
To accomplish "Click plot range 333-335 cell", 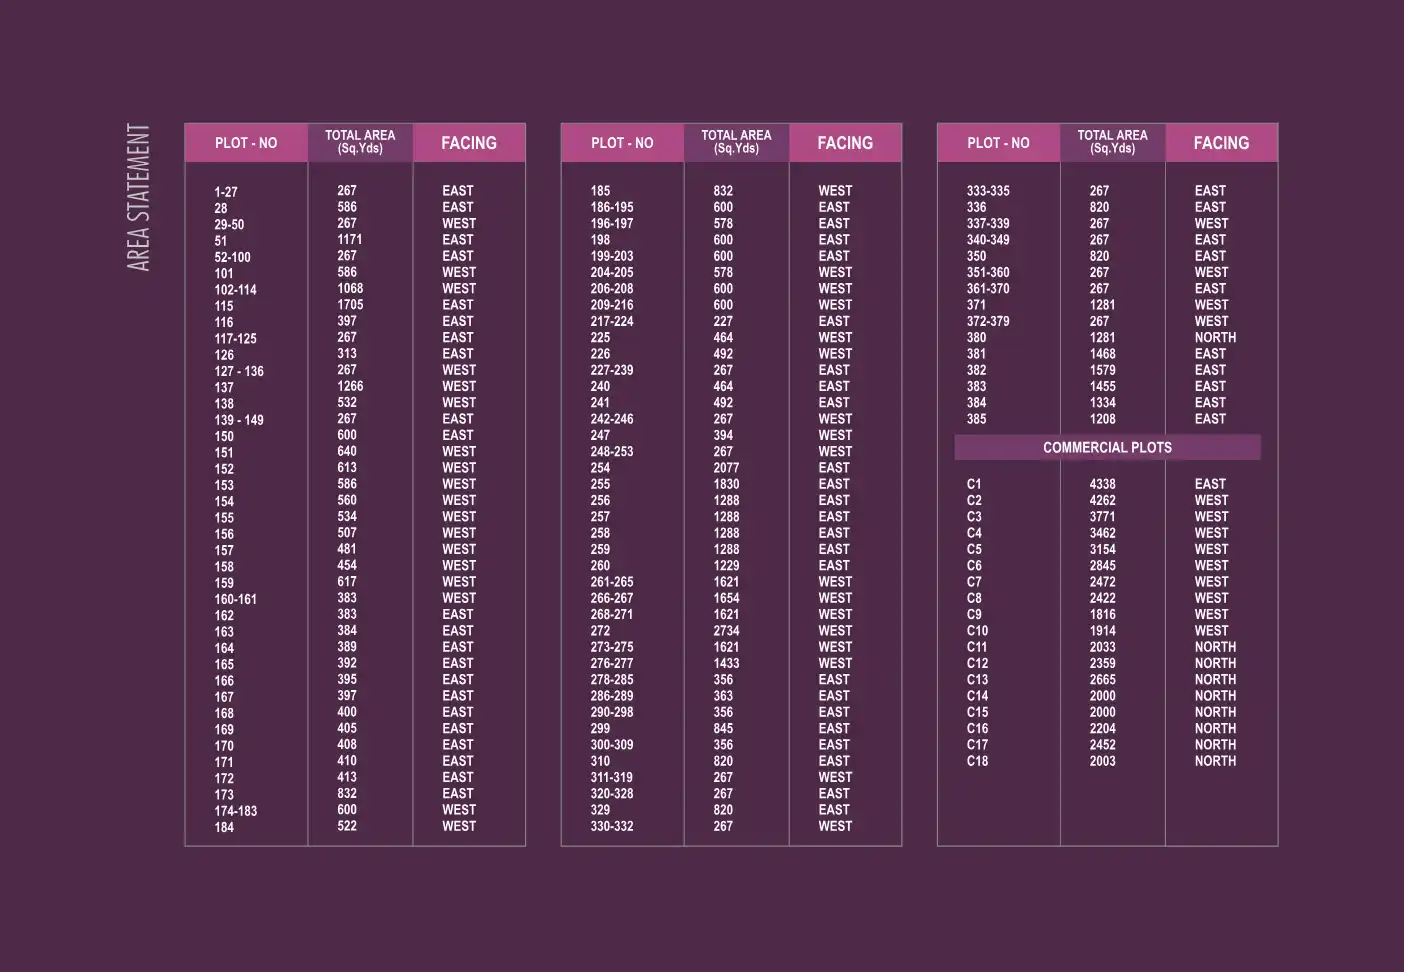I will click(988, 191).
